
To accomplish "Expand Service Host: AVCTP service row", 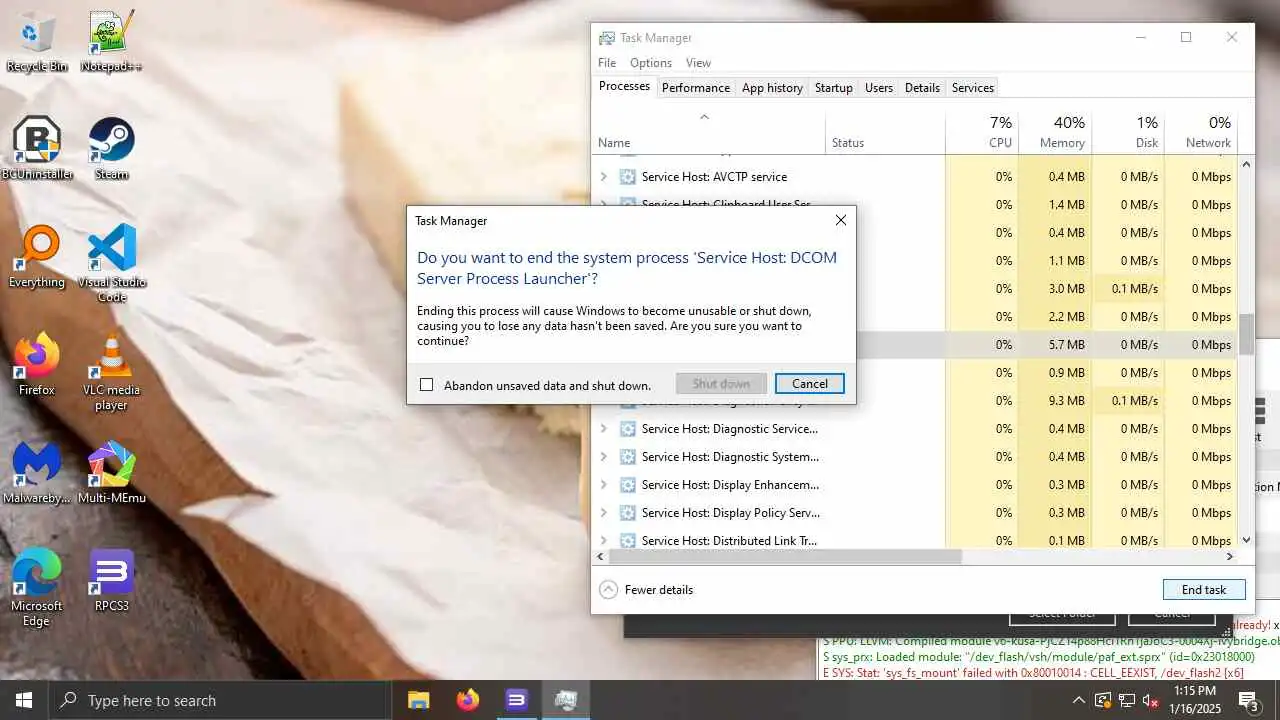I will pos(603,177).
